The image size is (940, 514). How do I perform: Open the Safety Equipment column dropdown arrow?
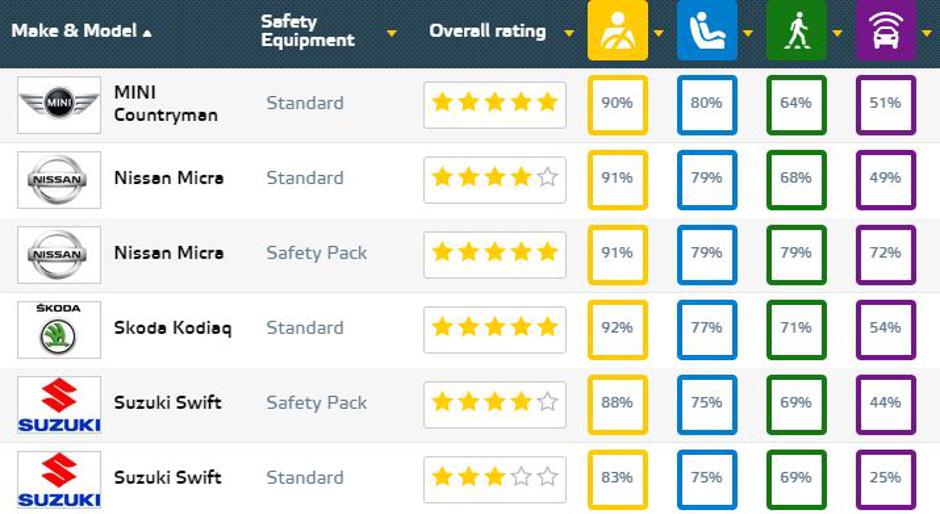click(392, 33)
